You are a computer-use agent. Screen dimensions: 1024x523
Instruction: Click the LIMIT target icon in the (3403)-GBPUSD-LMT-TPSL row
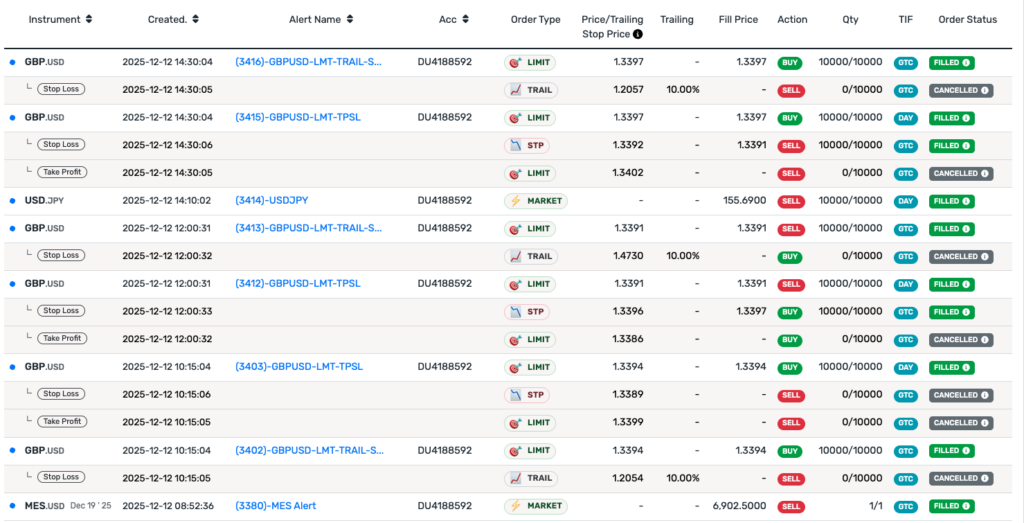pos(517,367)
